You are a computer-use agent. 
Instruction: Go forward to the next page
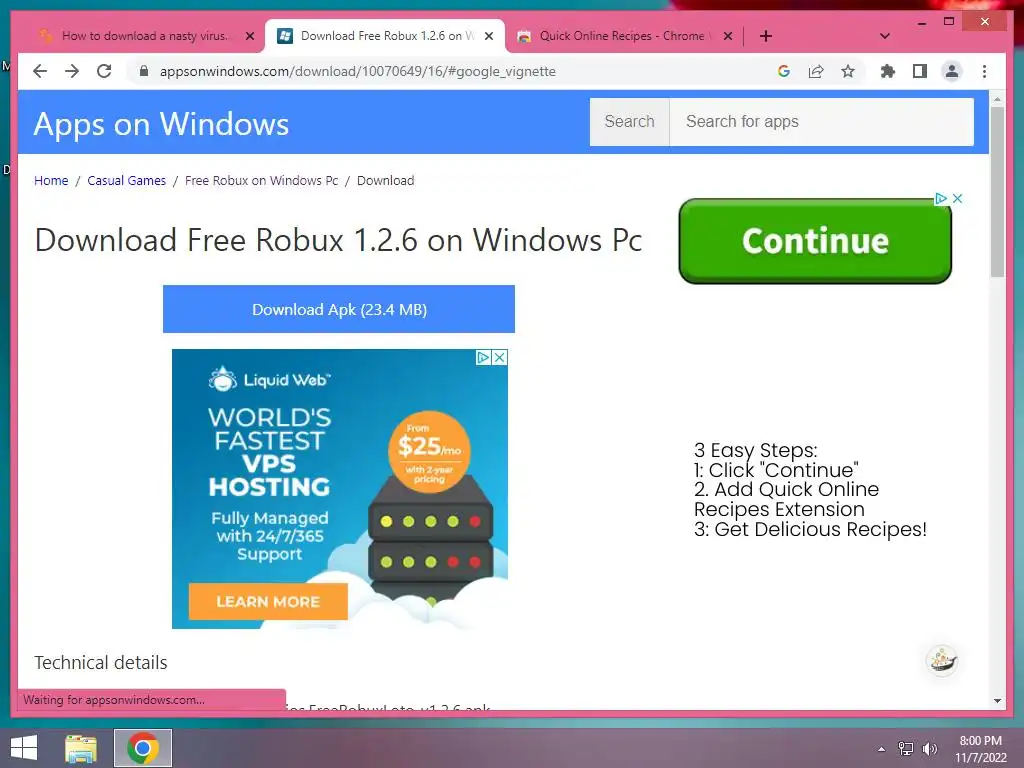pyautogui.click(x=72, y=71)
